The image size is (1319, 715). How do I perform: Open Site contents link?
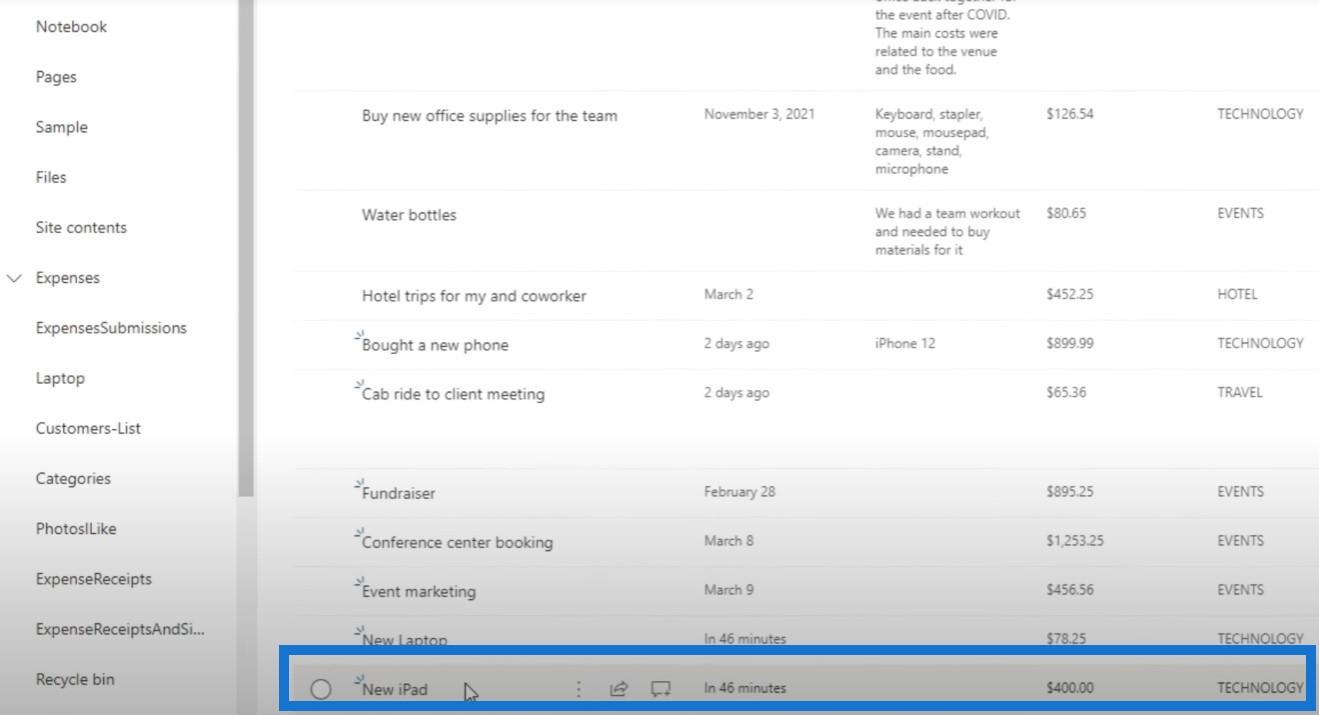pyautogui.click(x=81, y=227)
